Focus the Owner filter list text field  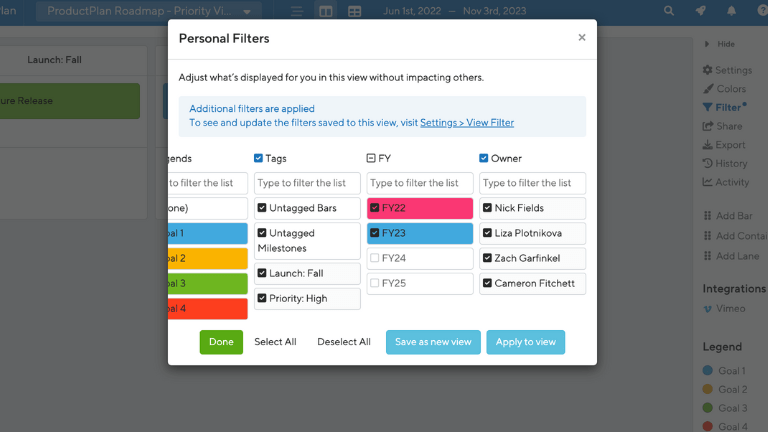532,183
